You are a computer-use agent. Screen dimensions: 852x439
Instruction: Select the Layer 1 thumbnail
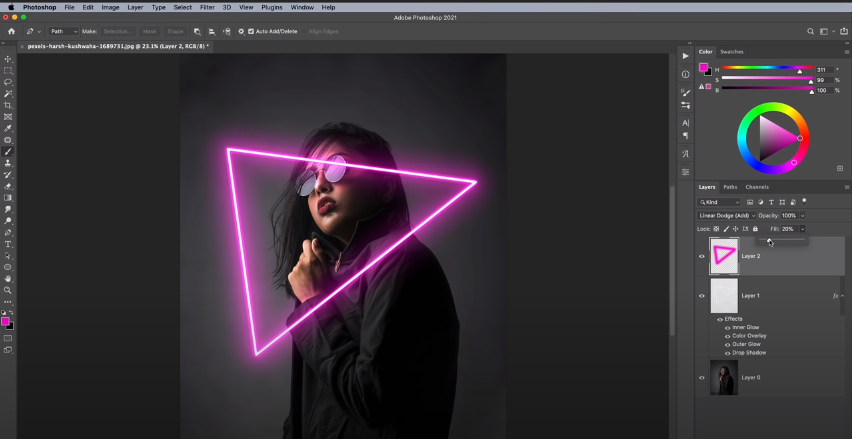723,296
